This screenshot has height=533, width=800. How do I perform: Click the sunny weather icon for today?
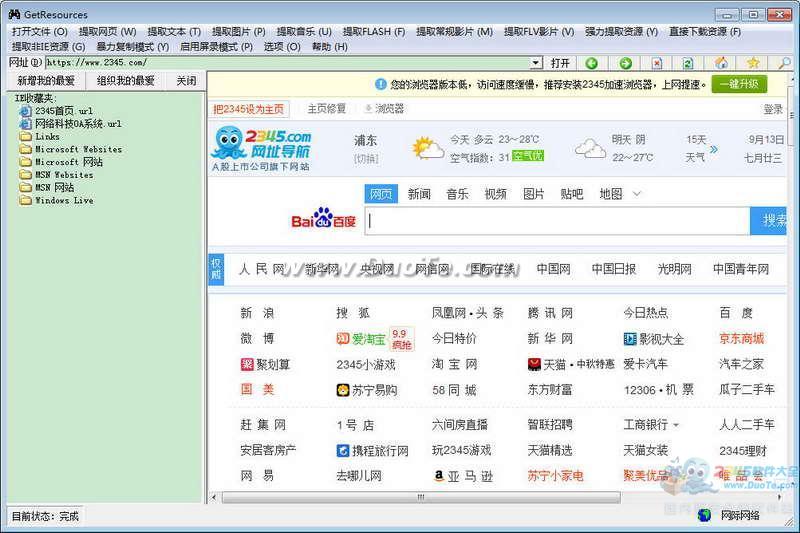click(x=428, y=148)
